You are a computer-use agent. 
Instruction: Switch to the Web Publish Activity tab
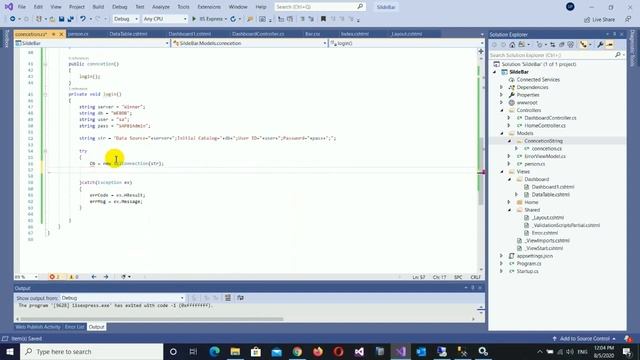click(38, 327)
